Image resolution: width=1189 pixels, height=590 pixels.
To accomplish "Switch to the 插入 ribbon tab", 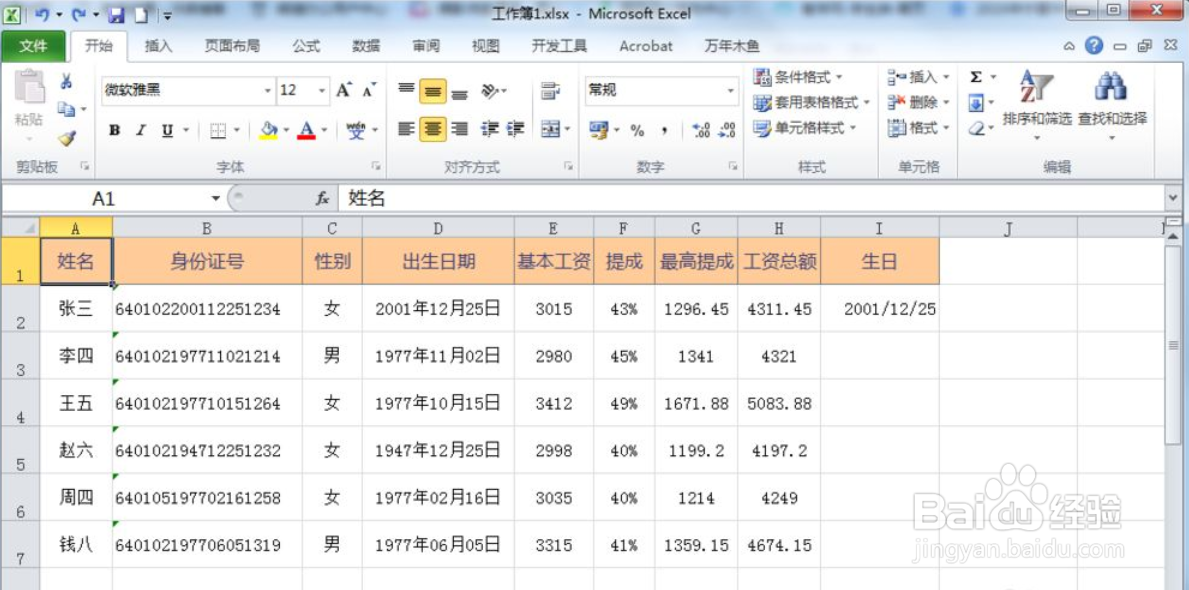I will point(159,45).
